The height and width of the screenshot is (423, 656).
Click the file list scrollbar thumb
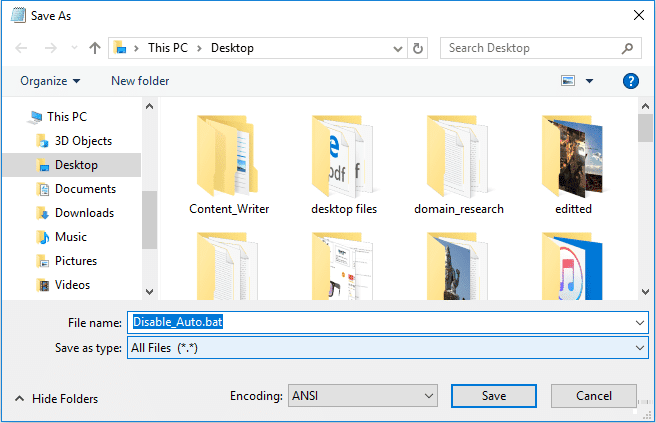click(x=645, y=128)
